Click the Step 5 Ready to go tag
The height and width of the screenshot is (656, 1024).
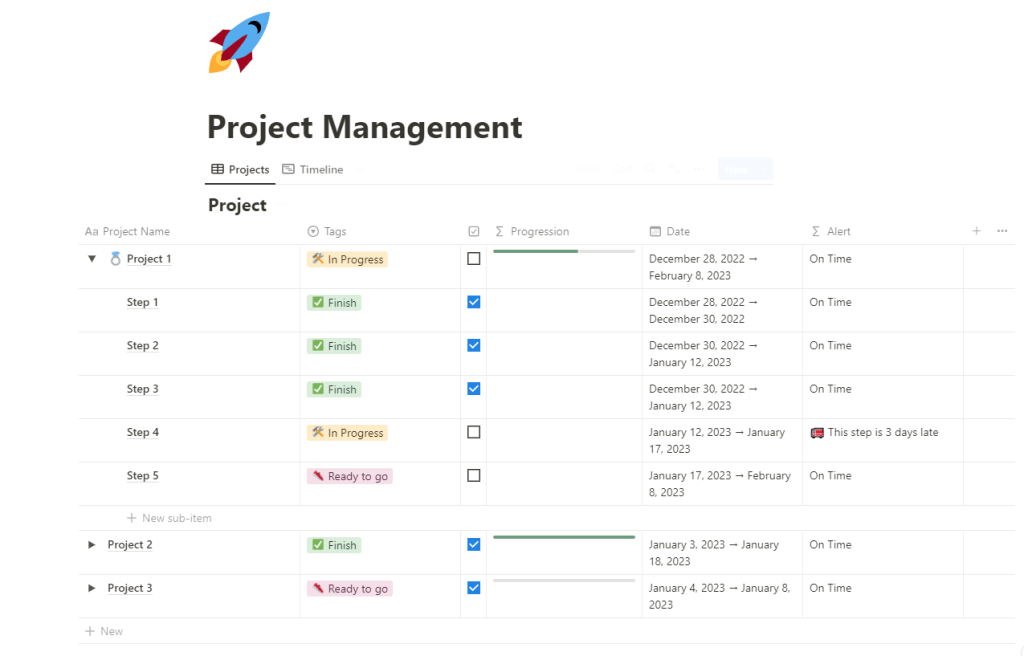349,477
